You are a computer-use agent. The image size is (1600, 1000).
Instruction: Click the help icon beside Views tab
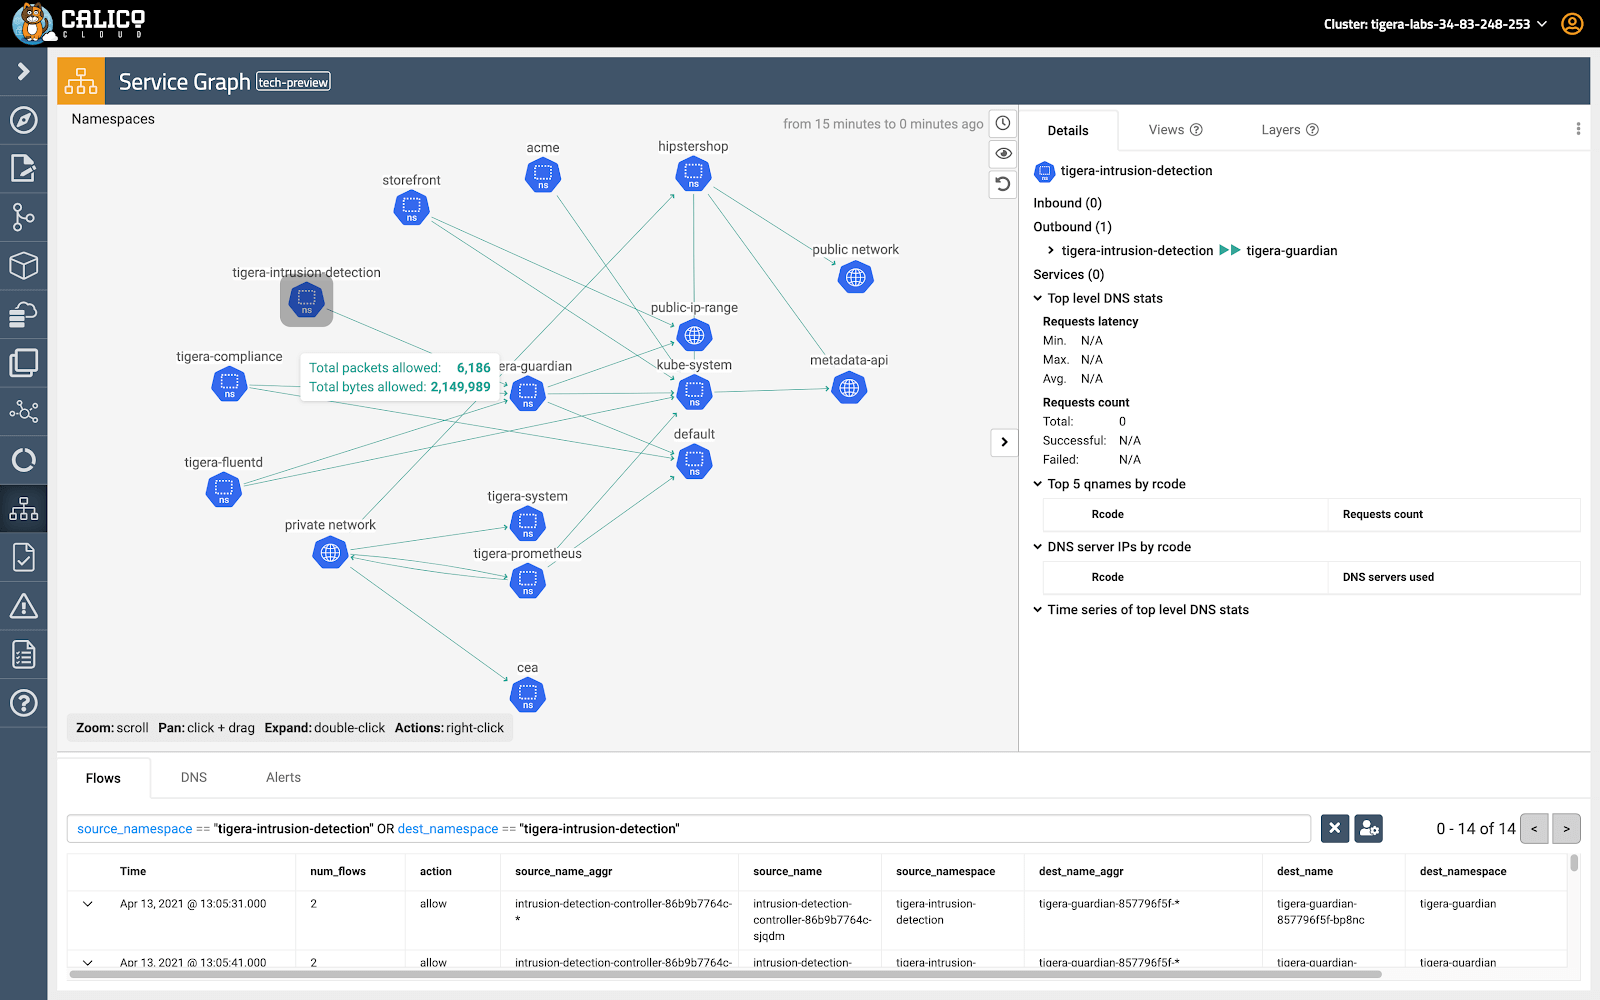(x=1196, y=130)
